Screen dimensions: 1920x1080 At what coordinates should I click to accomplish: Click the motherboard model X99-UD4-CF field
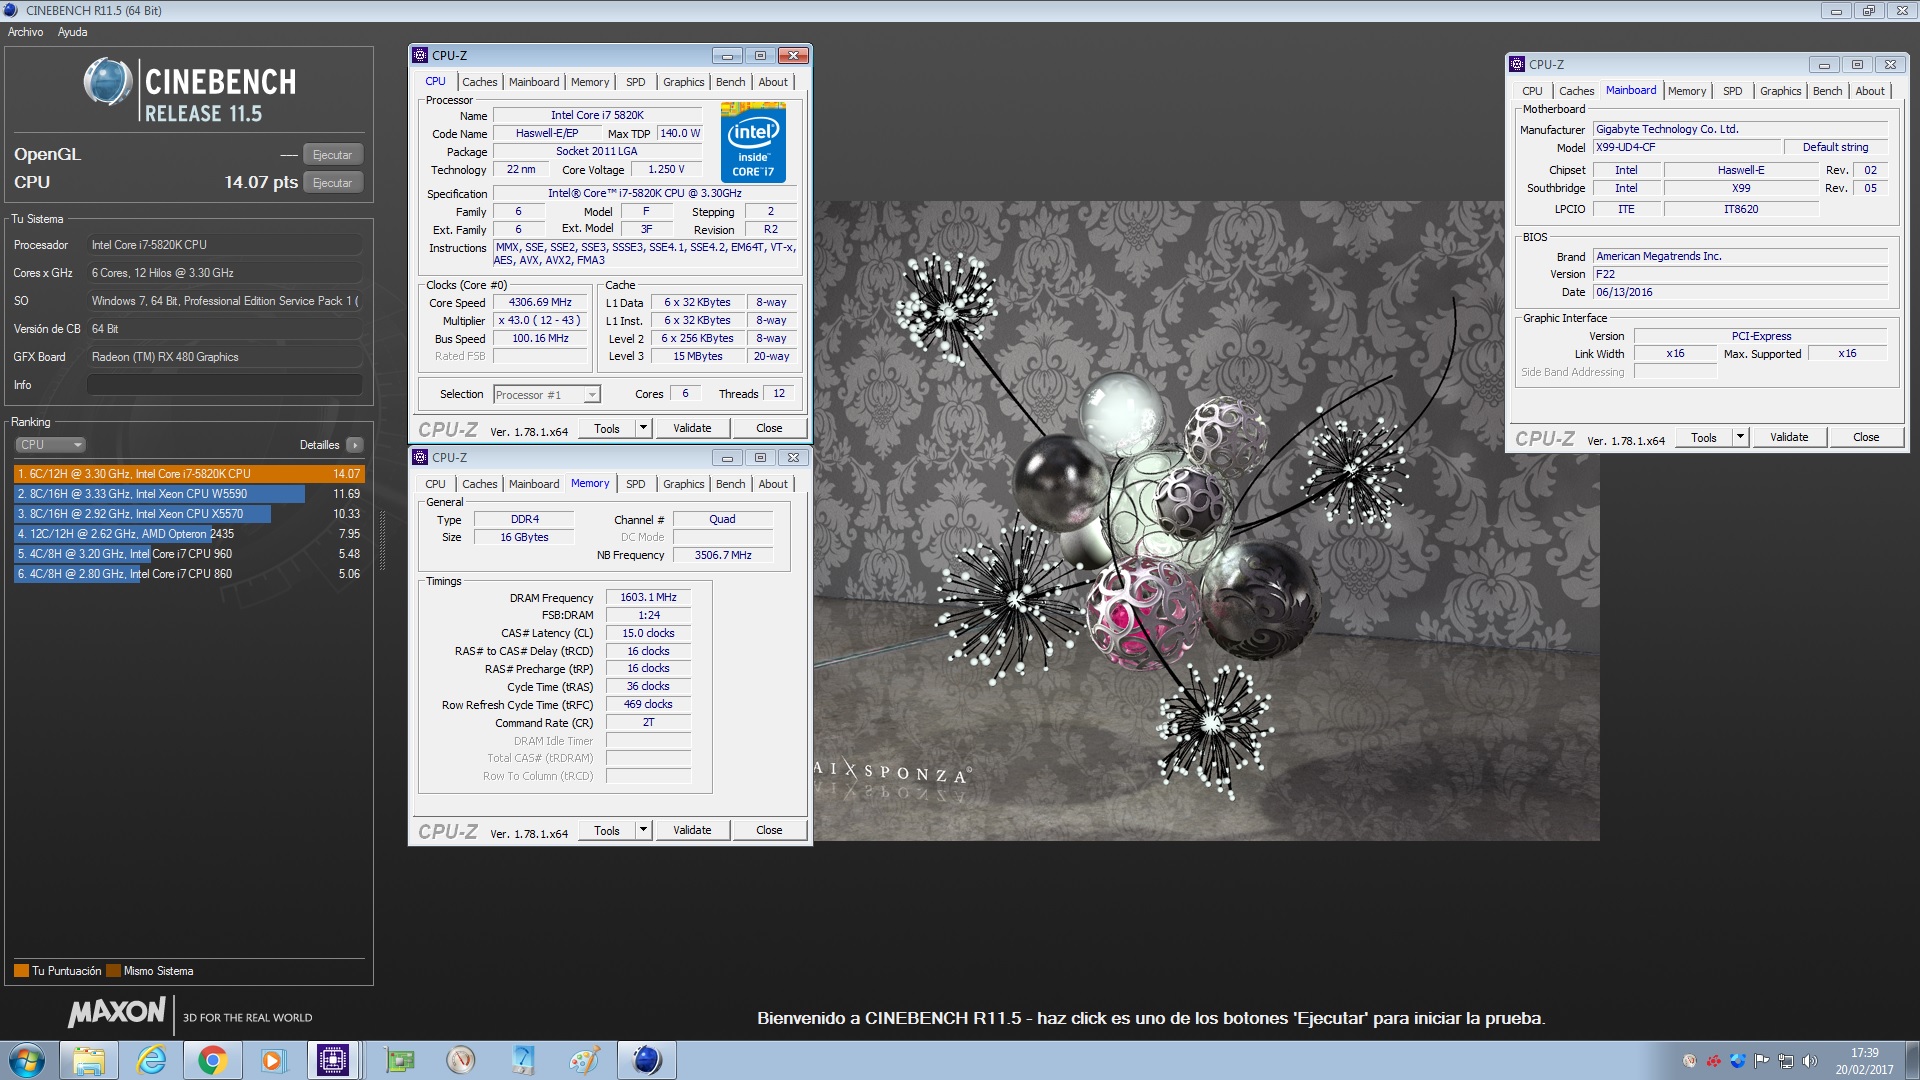coord(1688,147)
